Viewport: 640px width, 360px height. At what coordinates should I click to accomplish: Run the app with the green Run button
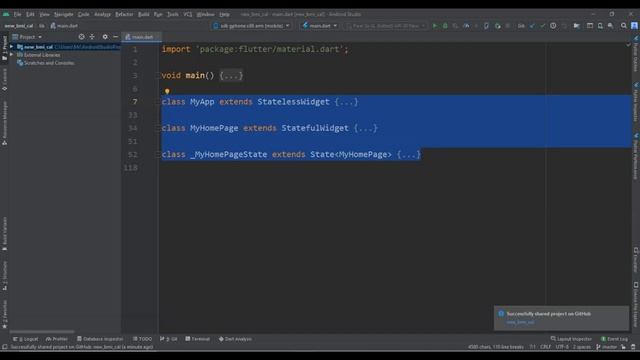point(435,26)
